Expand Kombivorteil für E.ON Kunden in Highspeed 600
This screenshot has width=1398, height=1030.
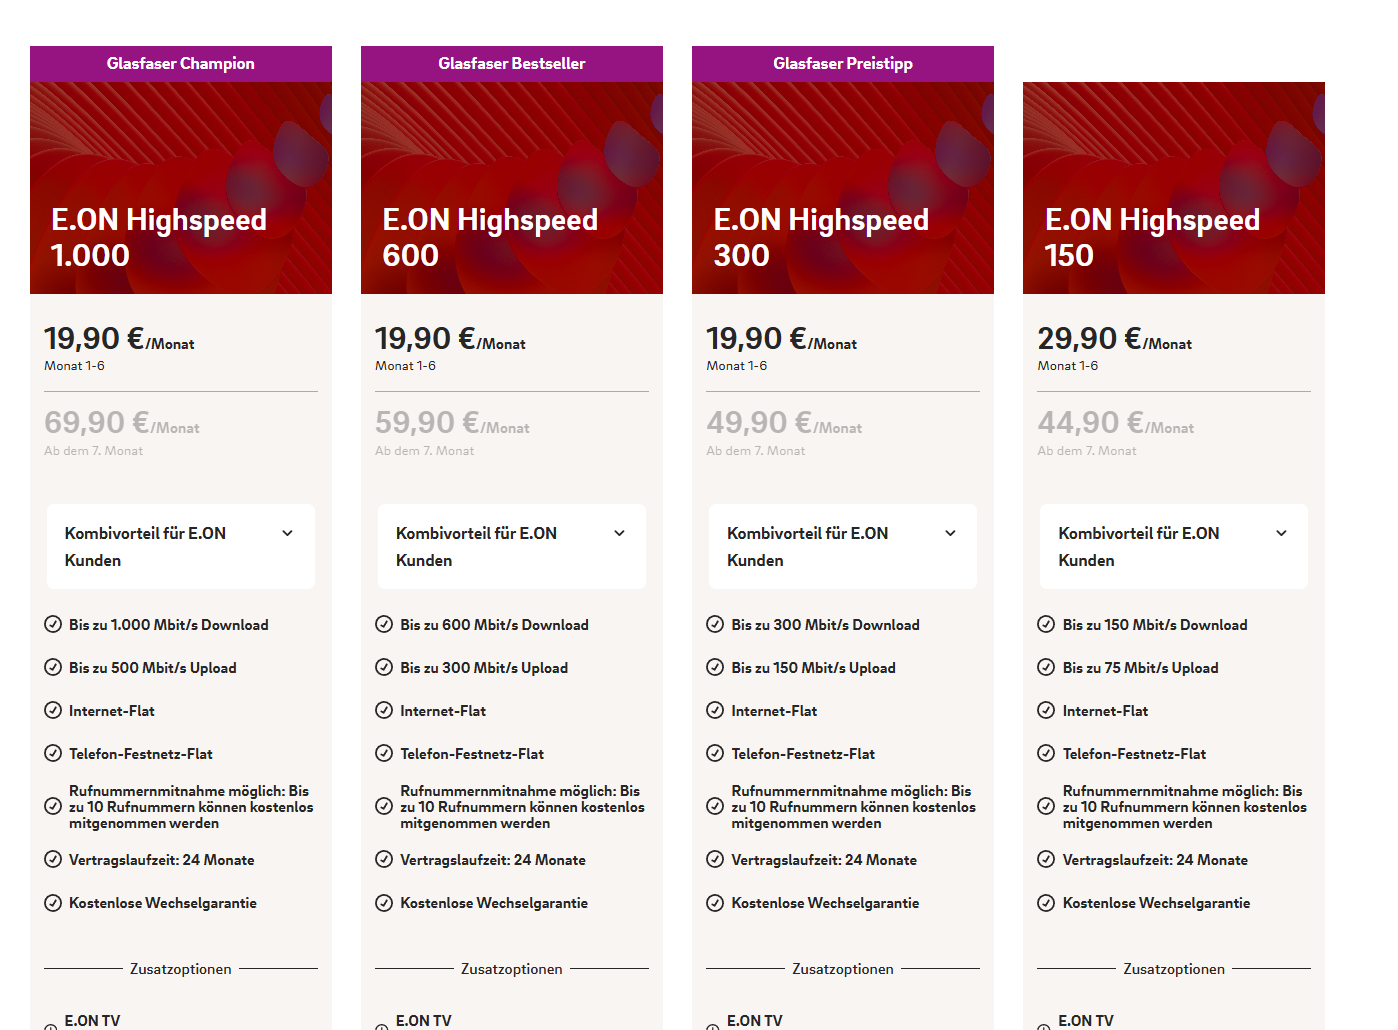pos(512,547)
